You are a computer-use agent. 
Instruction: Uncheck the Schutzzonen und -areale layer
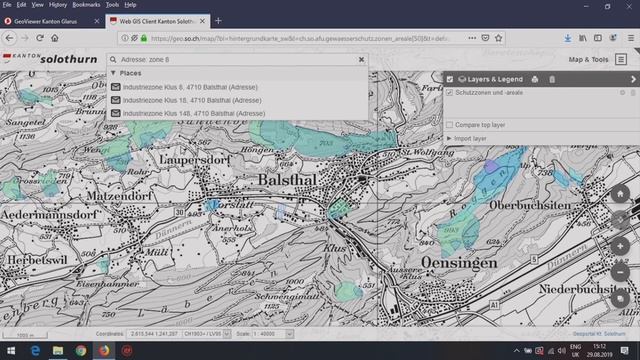pyautogui.click(x=449, y=93)
